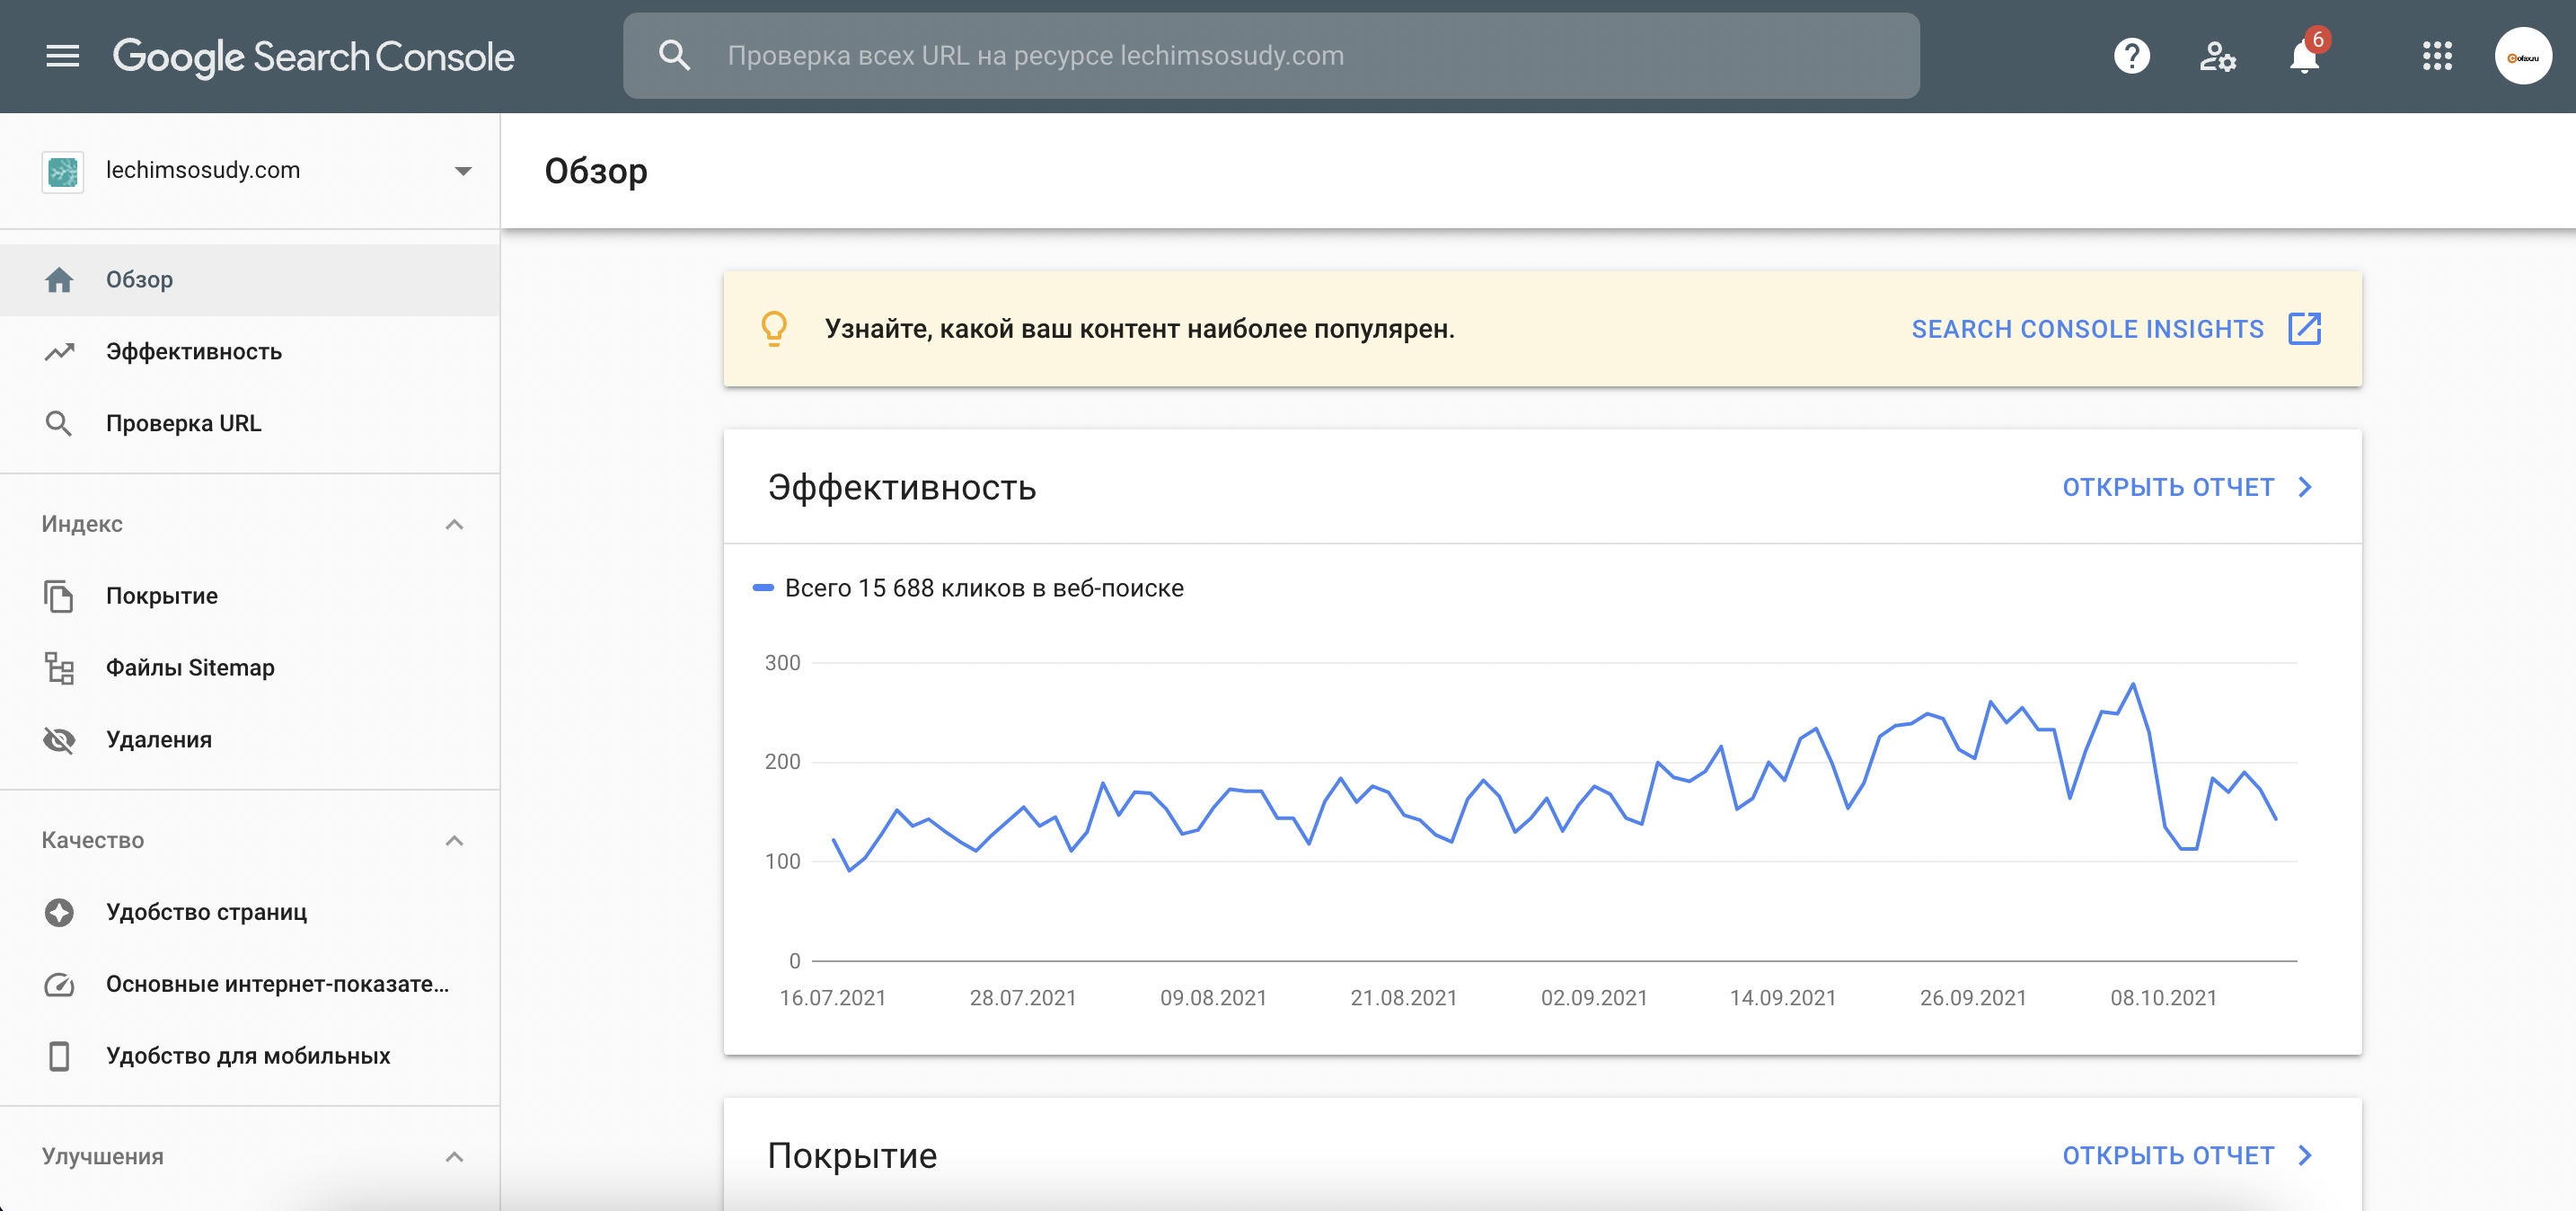The image size is (2576, 1211).
Task: Click the blue clicks legend swatch
Action: (763, 588)
